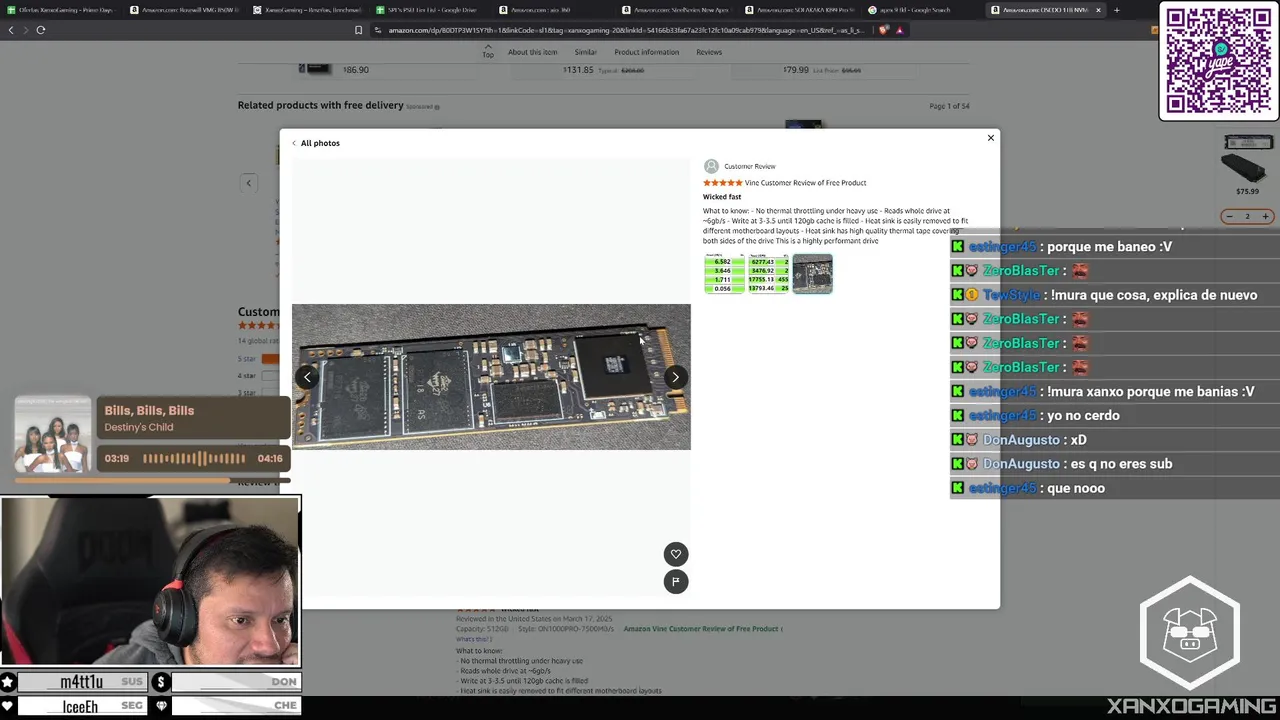Click the 'Wicked fast' review title
1280x720 pixels.
coord(722,197)
